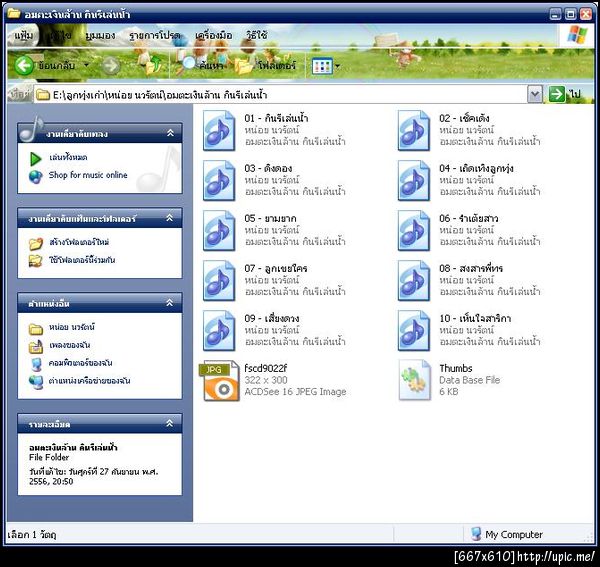Click the หน่อย นวรัตน์ folder icon in sidebar
Viewport: 600px width, 567px height.
click(36, 328)
